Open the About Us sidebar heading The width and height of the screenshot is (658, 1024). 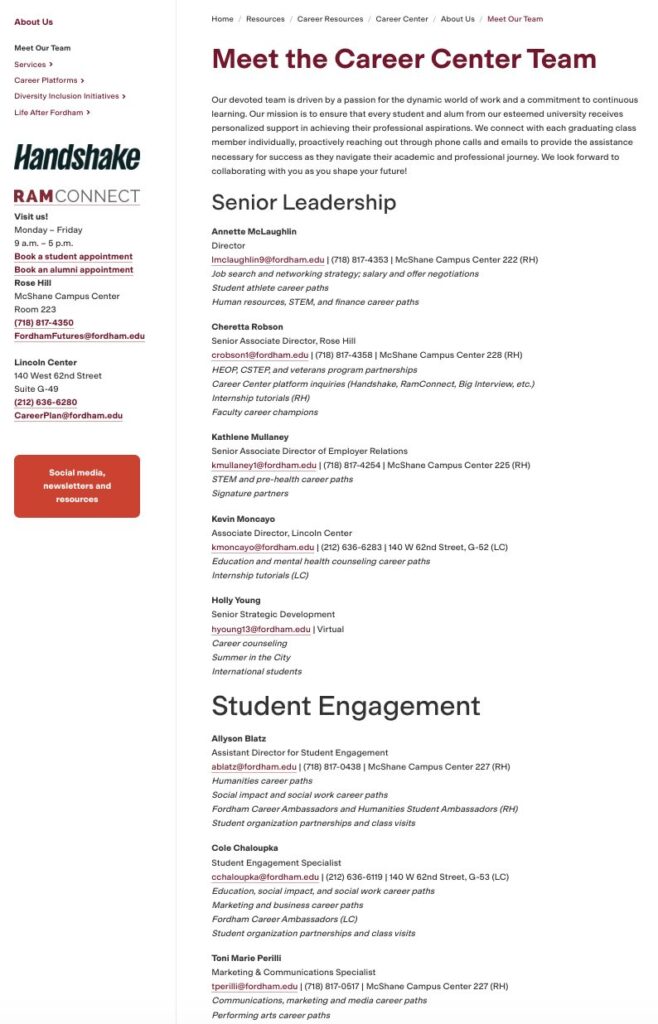pyautogui.click(x=34, y=22)
